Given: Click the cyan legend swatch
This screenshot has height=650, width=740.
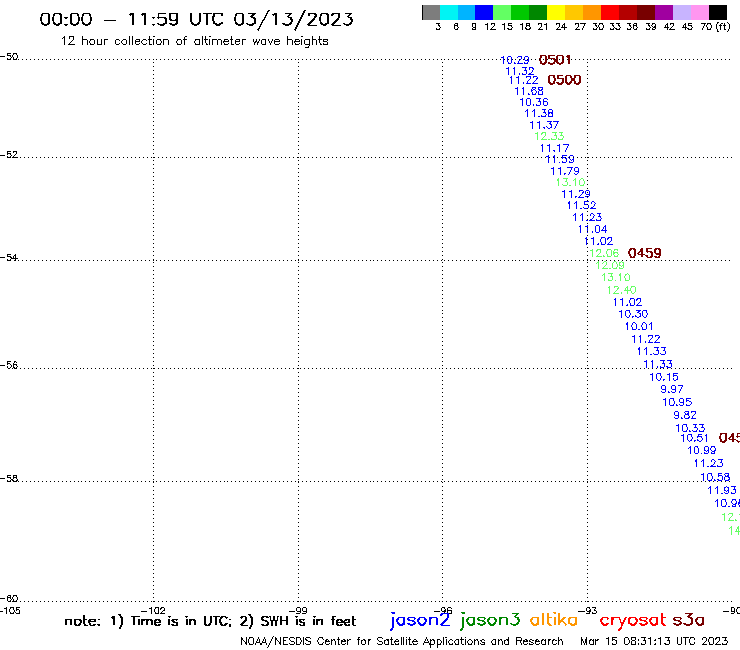Looking at the screenshot, I should click(x=449, y=12).
